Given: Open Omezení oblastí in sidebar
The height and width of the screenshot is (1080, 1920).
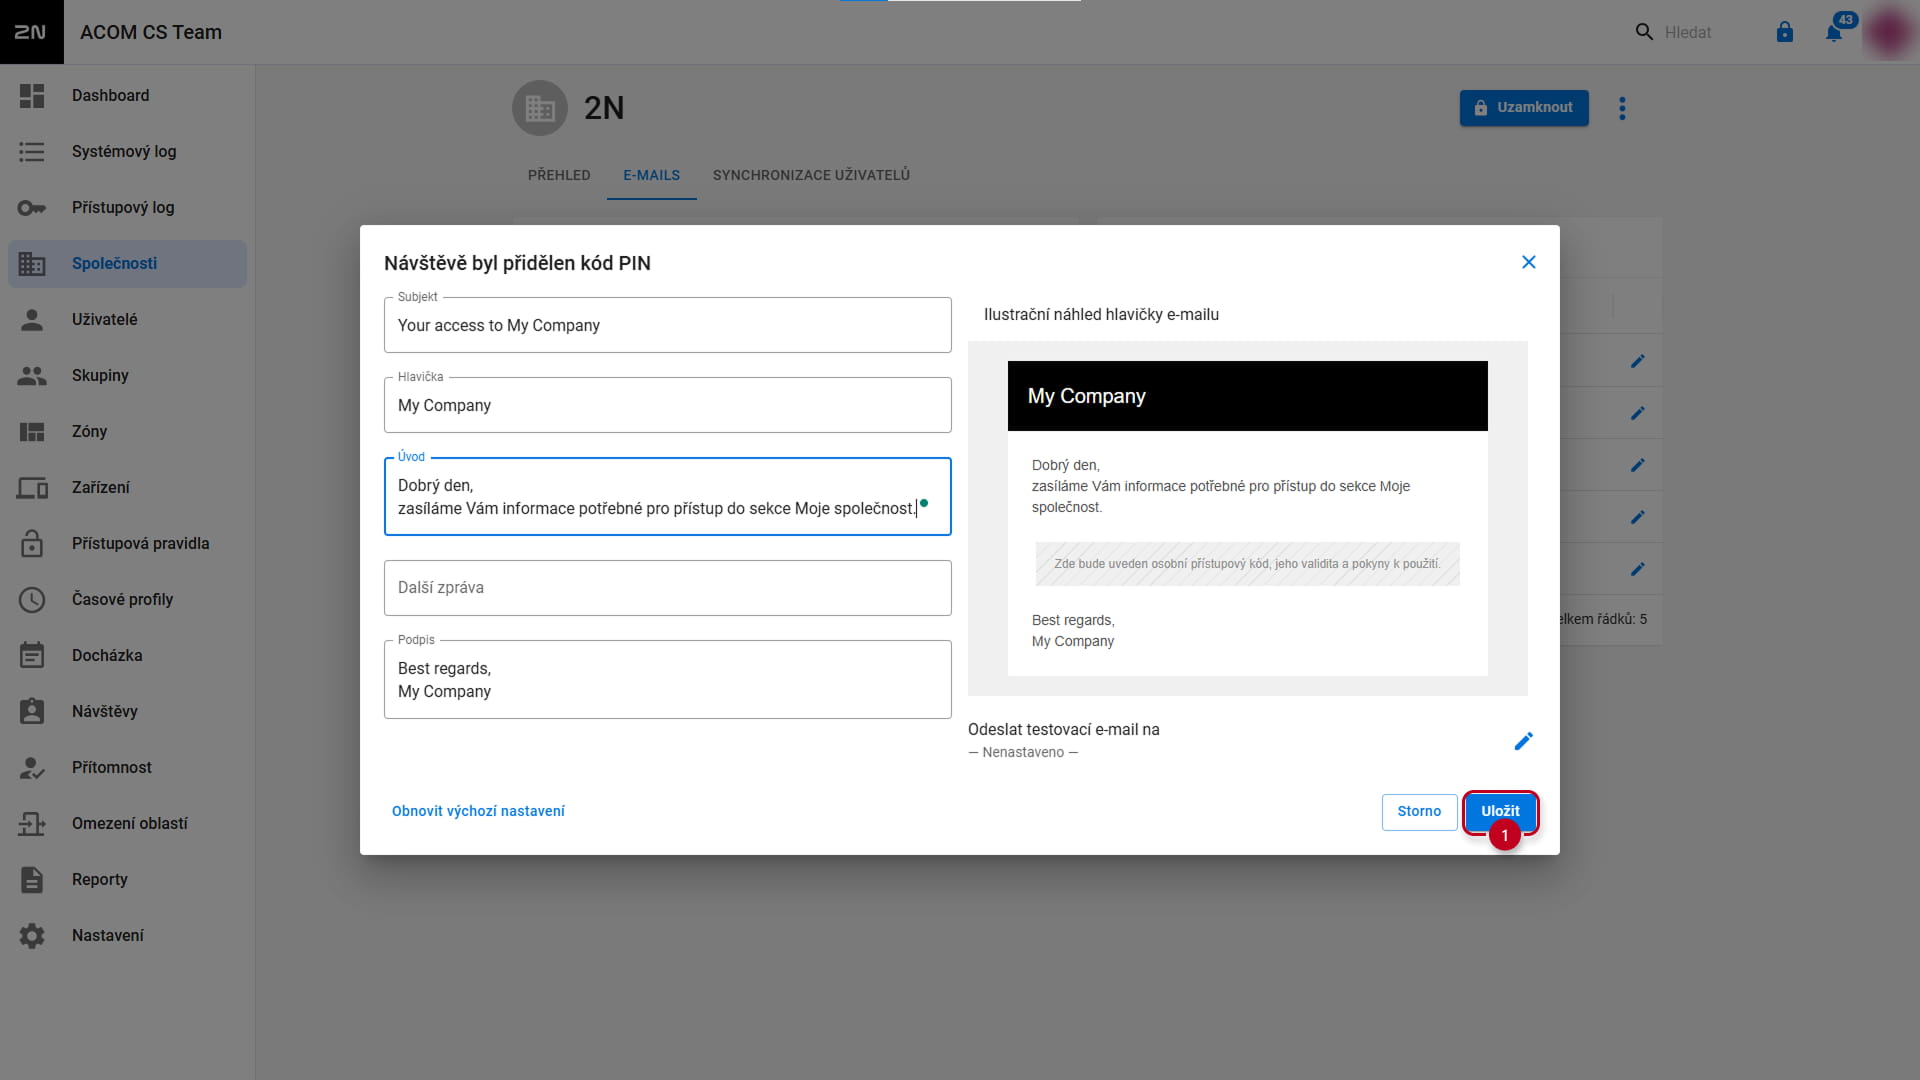Looking at the screenshot, I should coord(127,824).
